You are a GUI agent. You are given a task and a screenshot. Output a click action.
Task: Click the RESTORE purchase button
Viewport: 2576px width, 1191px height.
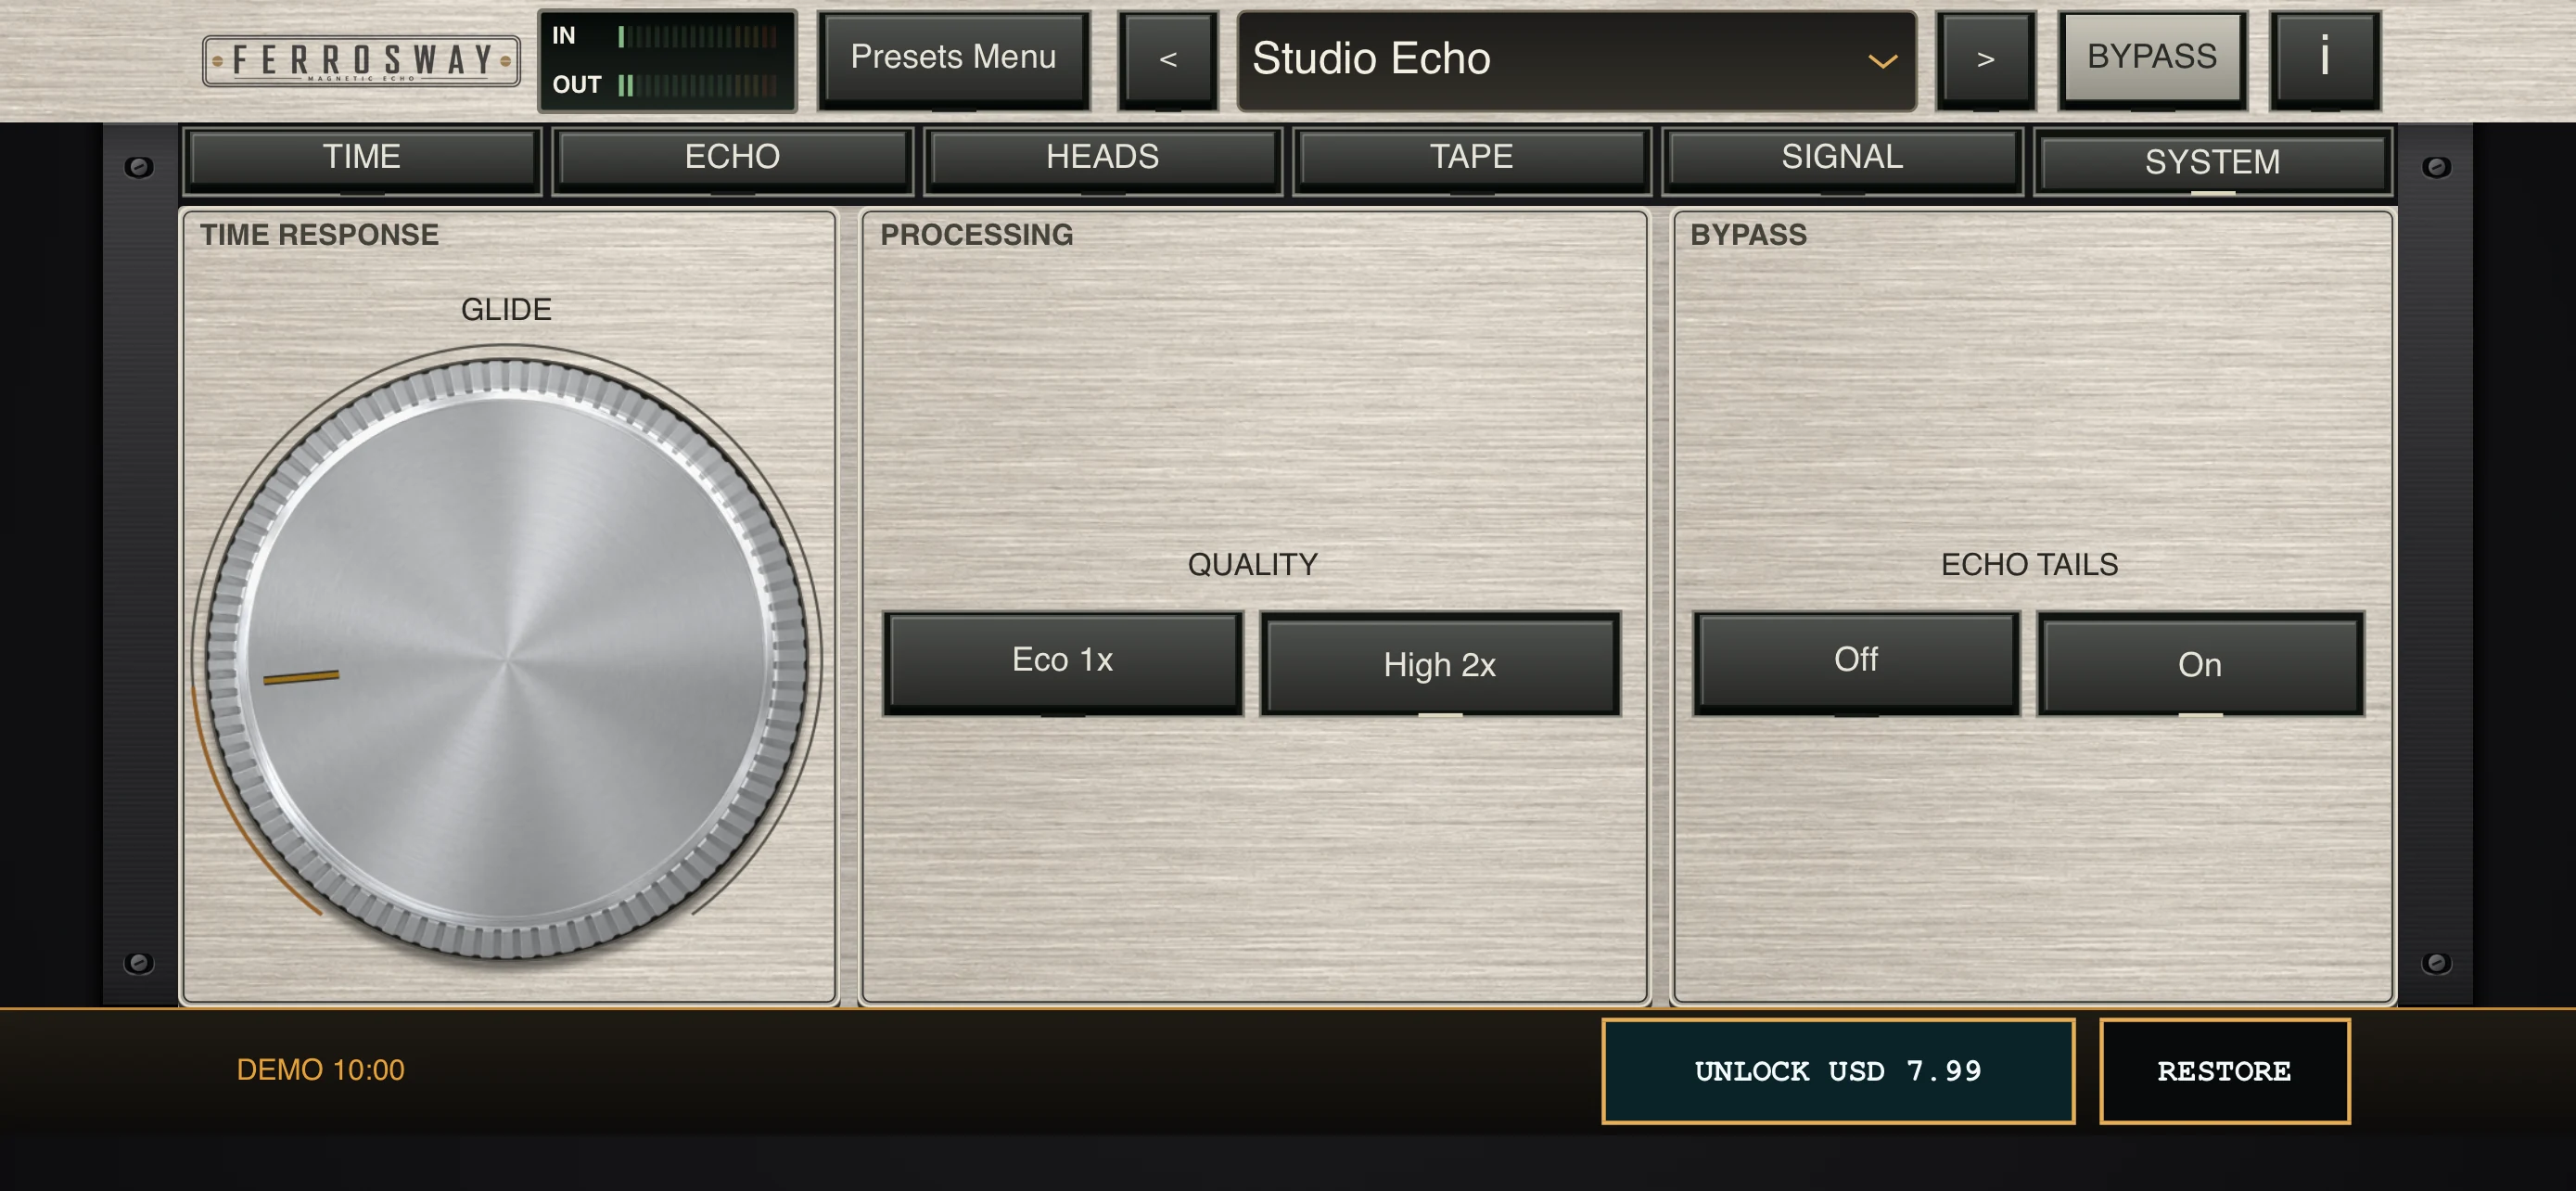(x=2224, y=1071)
